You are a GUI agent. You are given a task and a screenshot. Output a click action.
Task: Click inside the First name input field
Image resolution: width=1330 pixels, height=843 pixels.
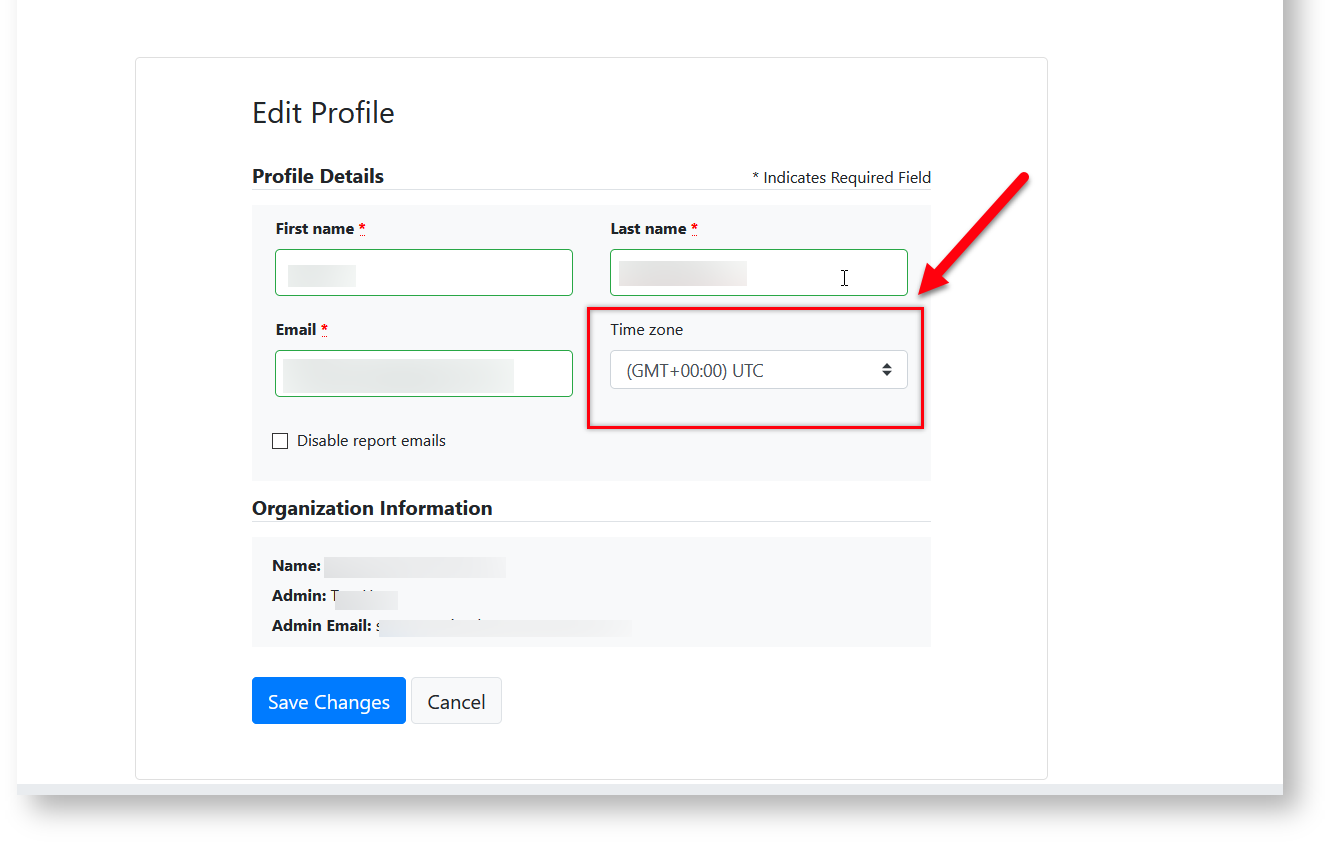click(x=423, y=272)
